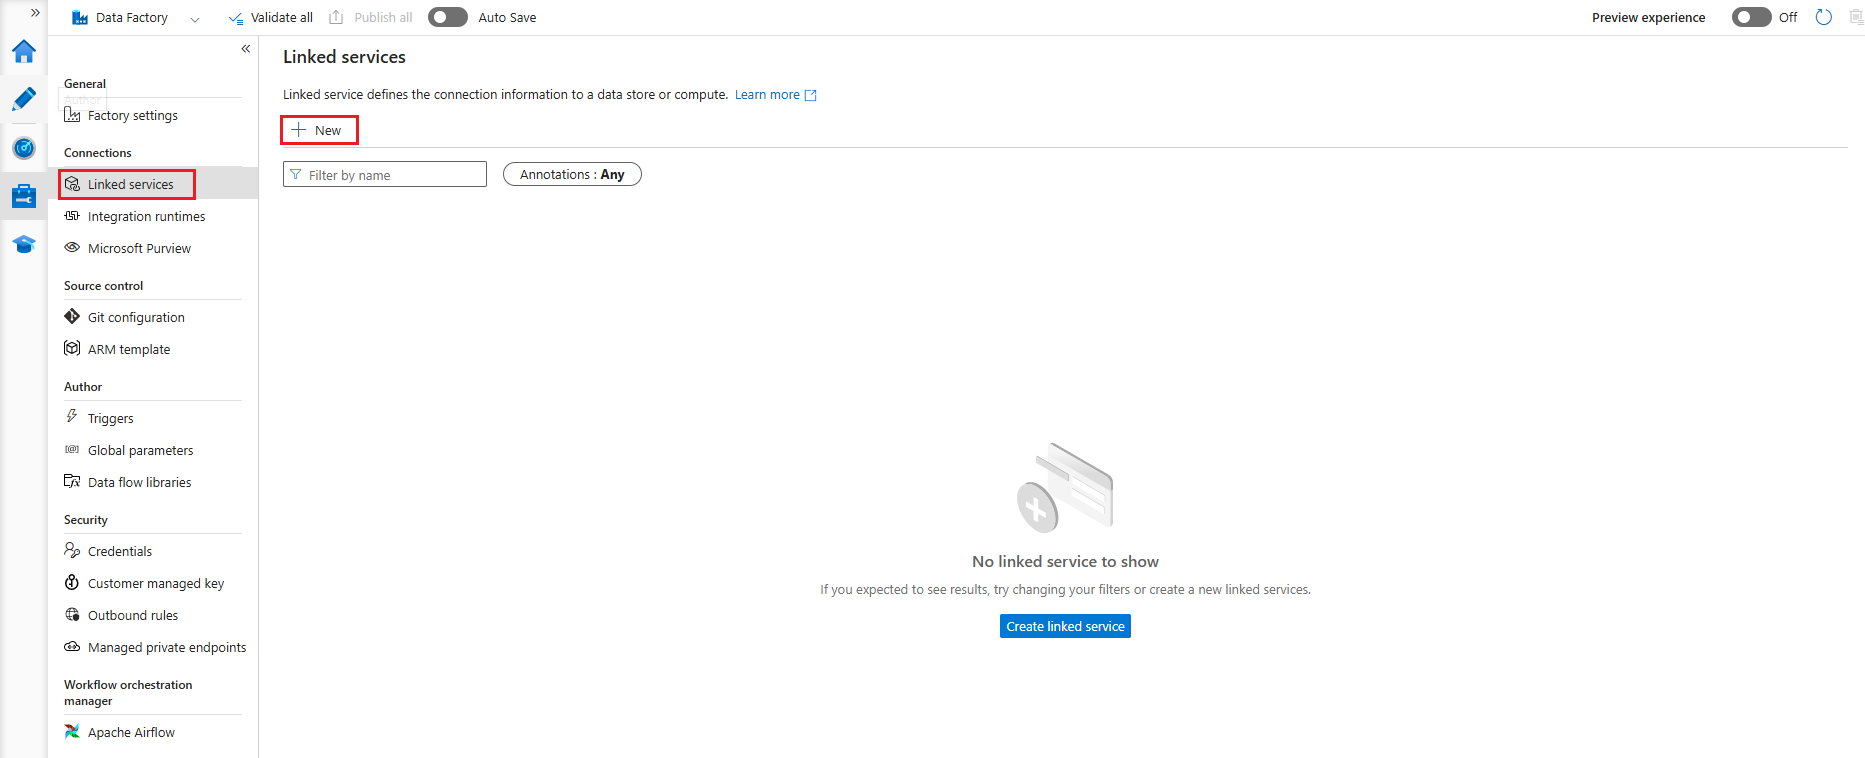Click the Validate all icon

pyautogui.click(x=236, y=18)
